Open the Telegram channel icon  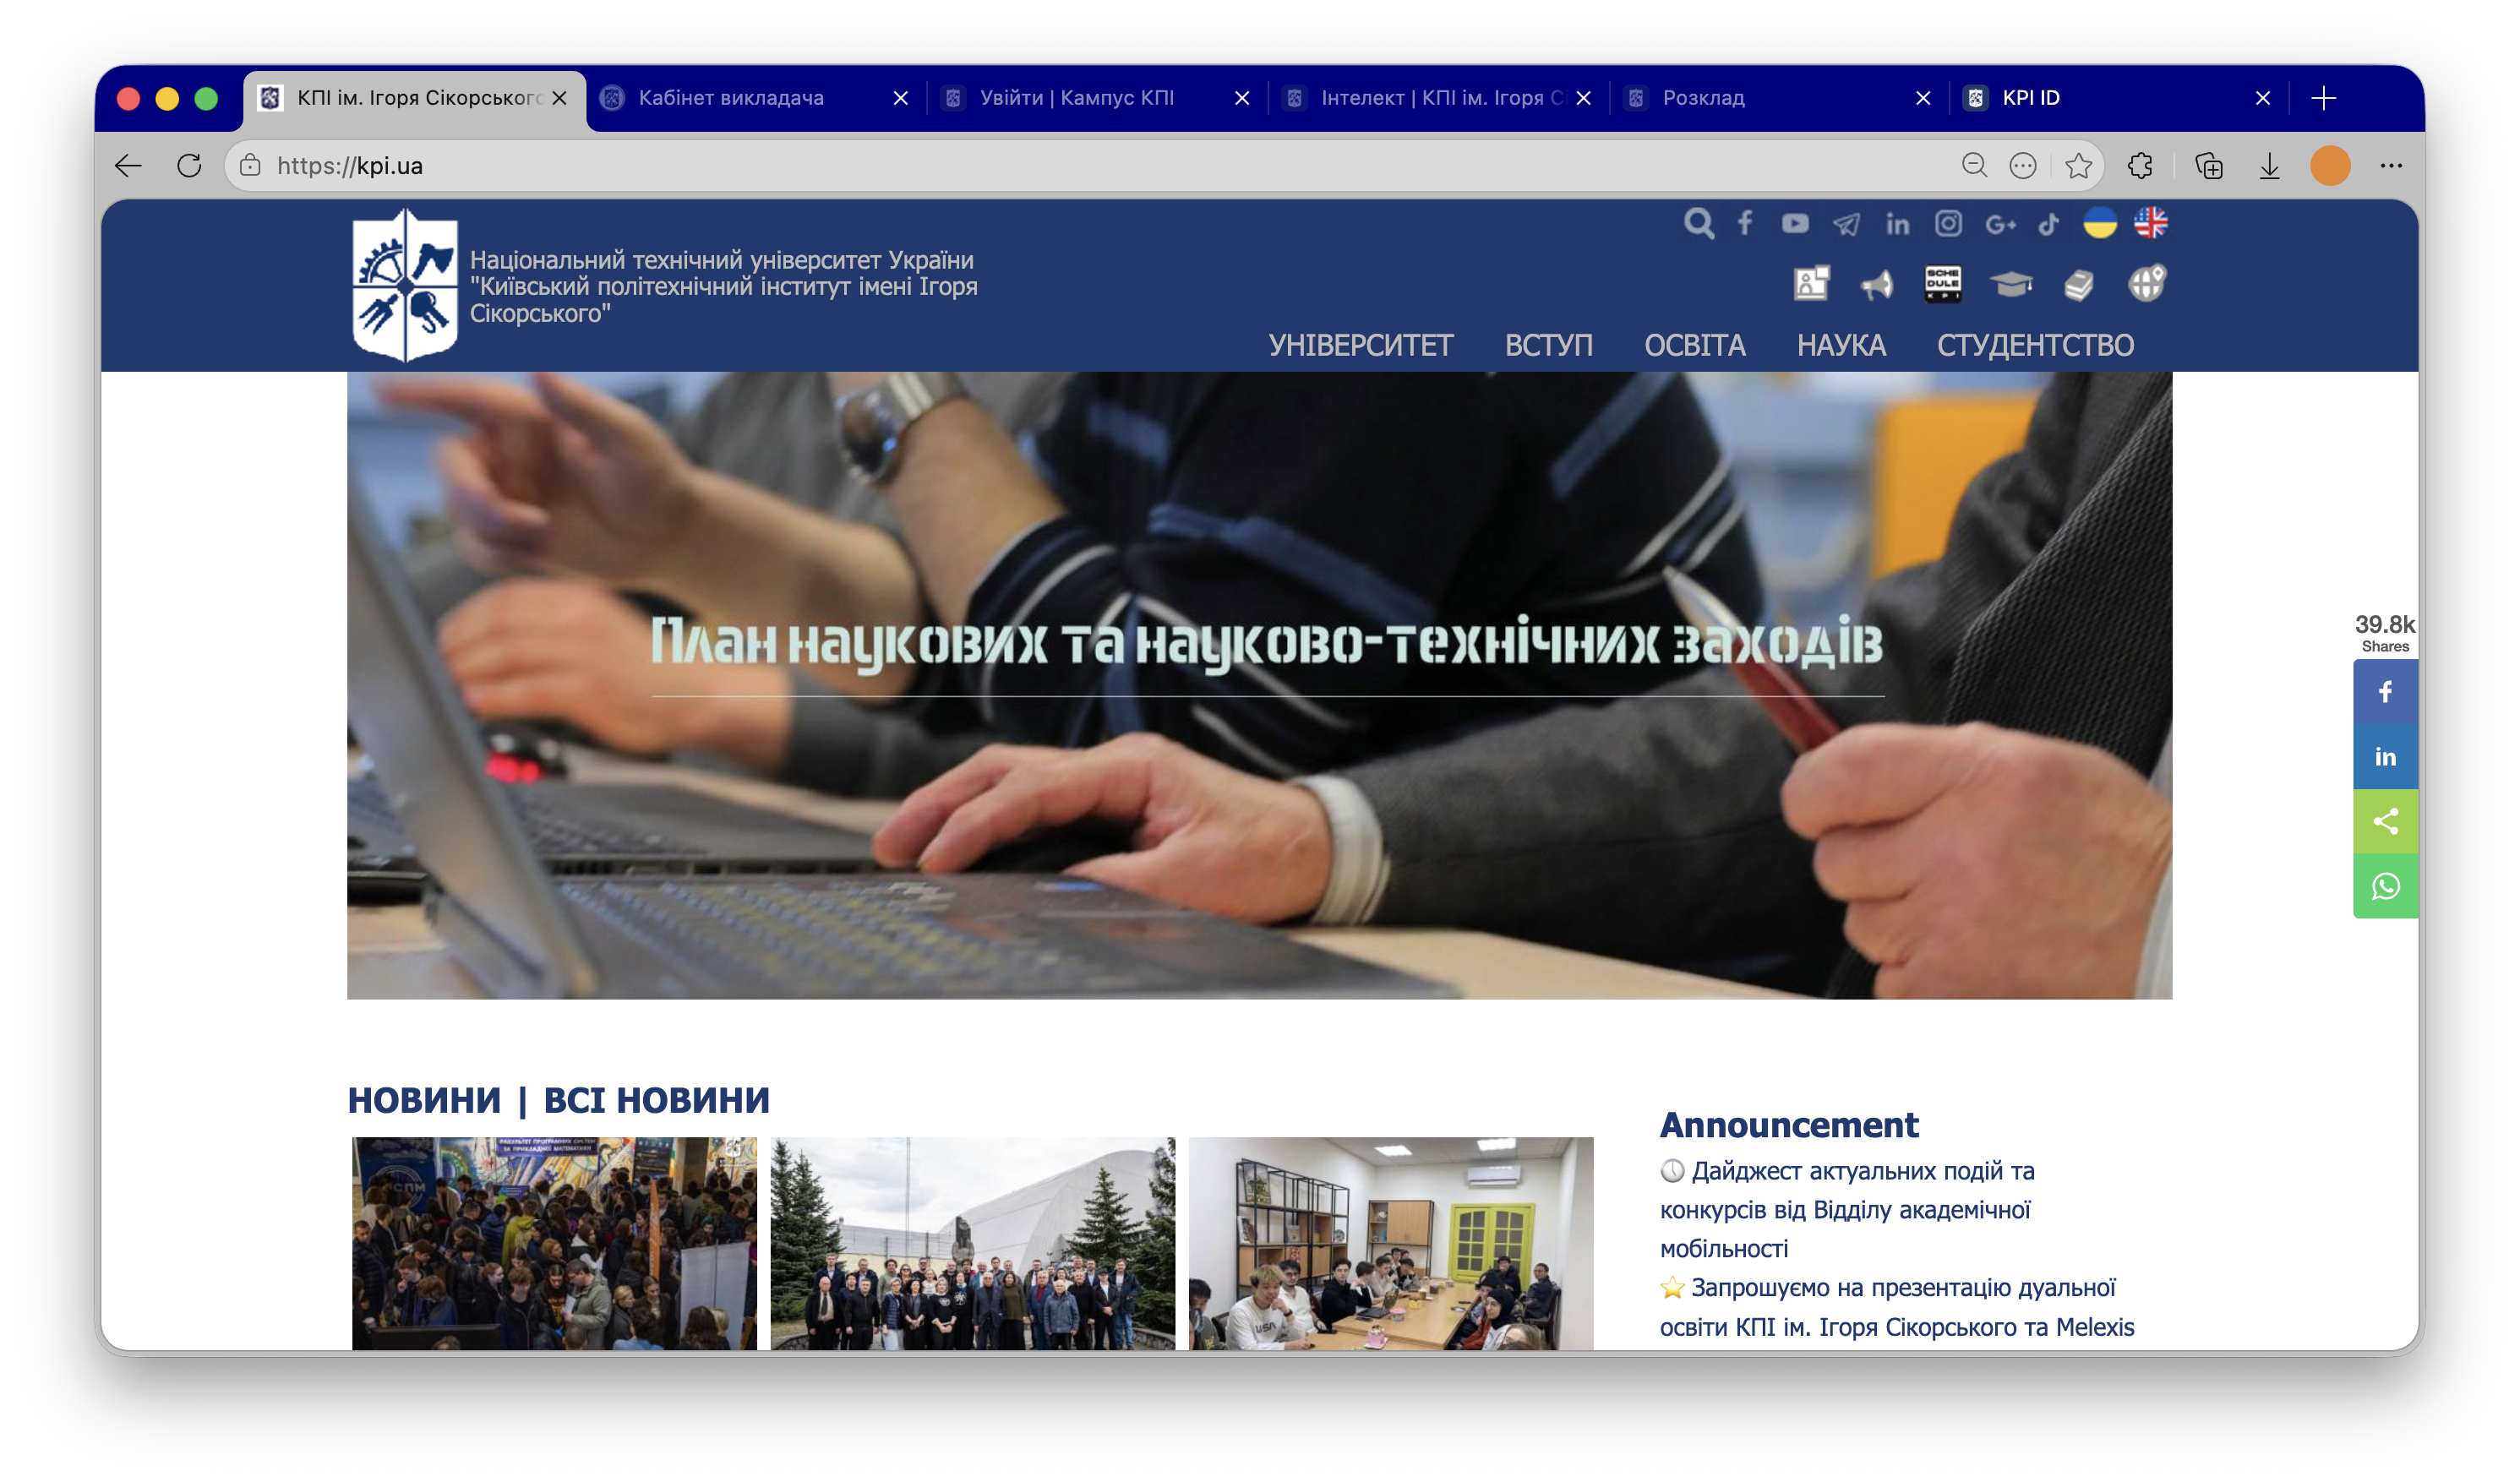point(1845,224)
